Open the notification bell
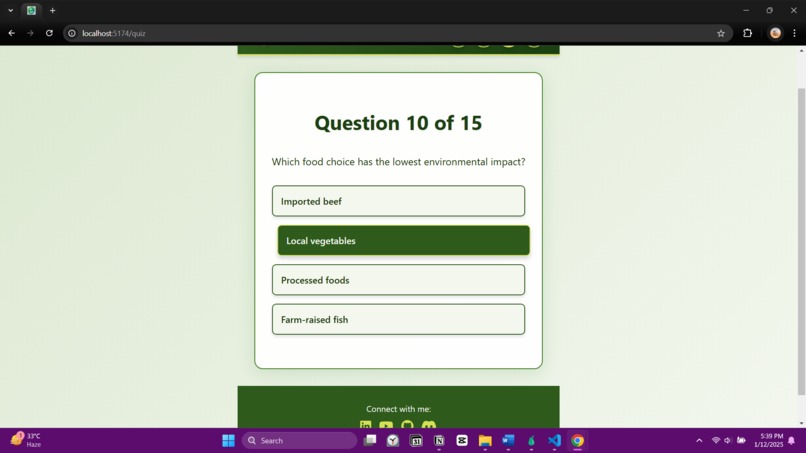This screenshot has width=806, height=453. (x=792, y=441)
